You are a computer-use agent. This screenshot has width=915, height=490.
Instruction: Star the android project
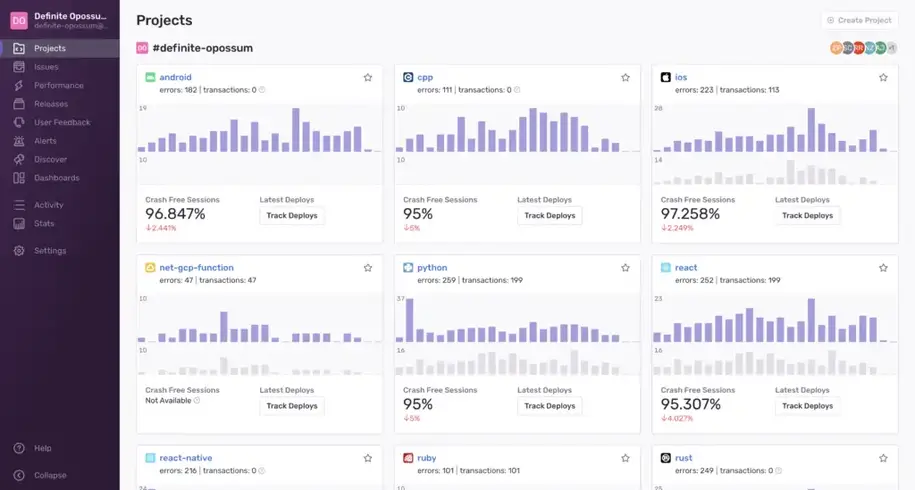[368, 77]
